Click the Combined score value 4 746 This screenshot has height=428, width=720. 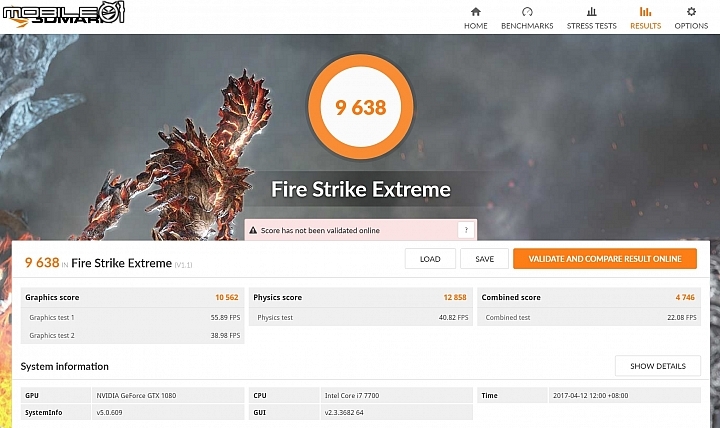click(685, 298)
